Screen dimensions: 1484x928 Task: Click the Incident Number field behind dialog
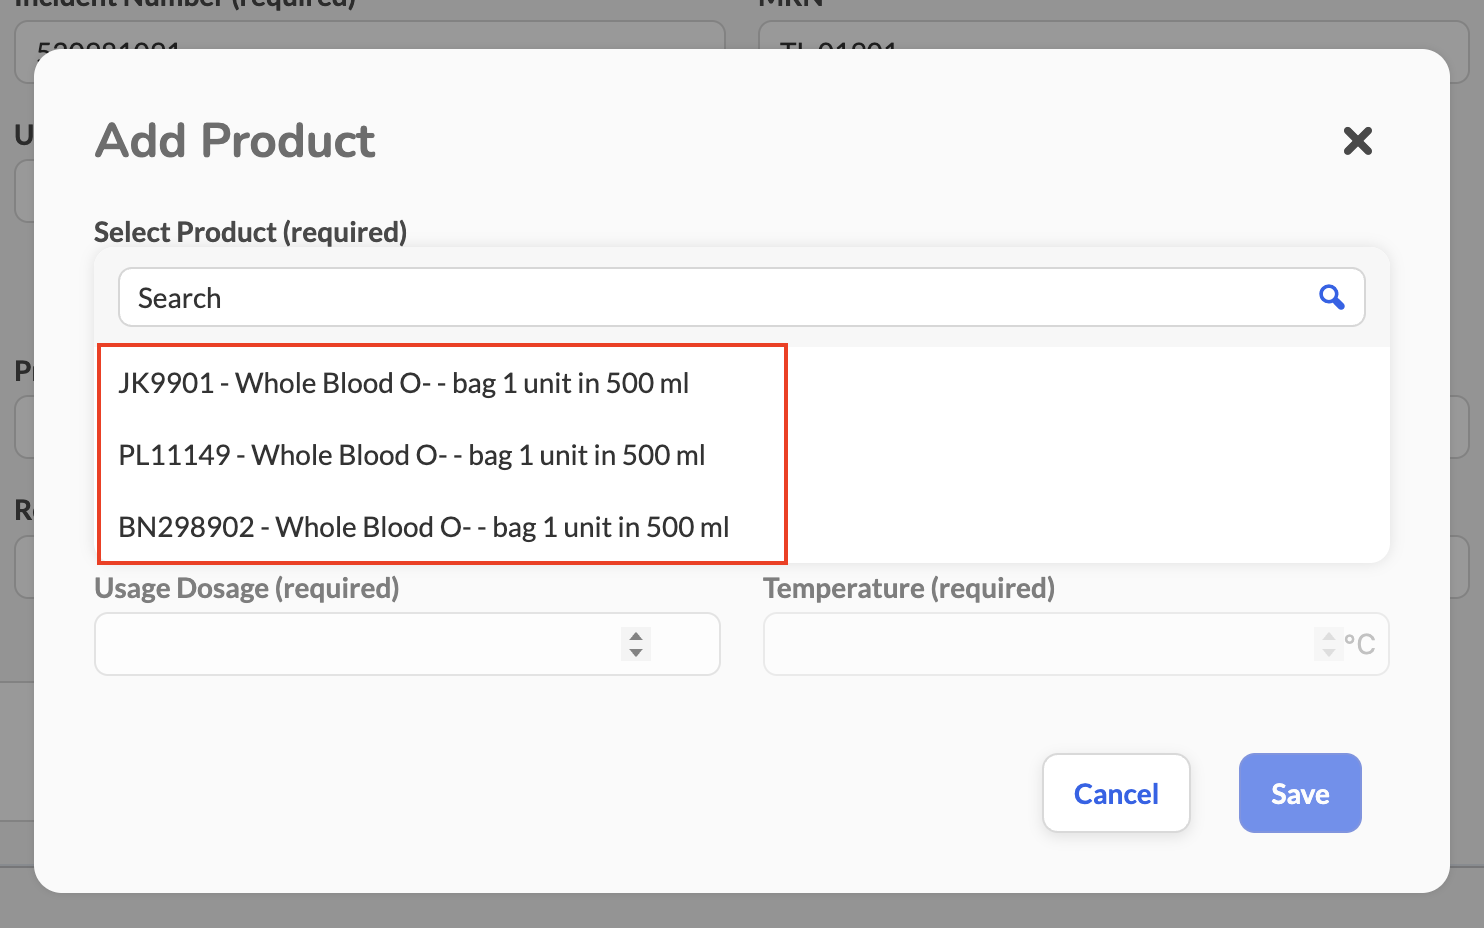pyautogui.click(x=370, y=34)
